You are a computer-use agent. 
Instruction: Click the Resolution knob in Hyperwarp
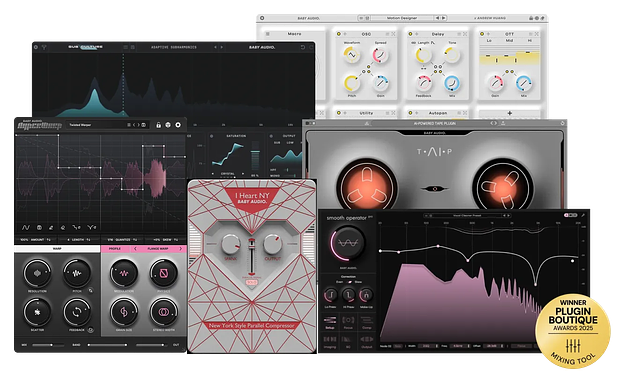[37, 273]
